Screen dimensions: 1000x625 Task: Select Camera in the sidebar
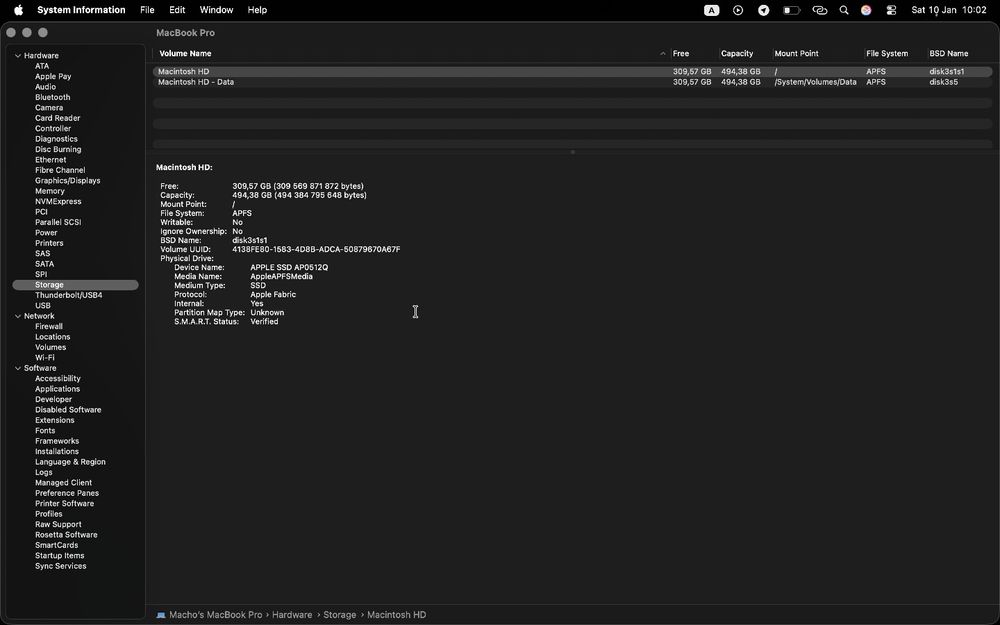[48, 108]
